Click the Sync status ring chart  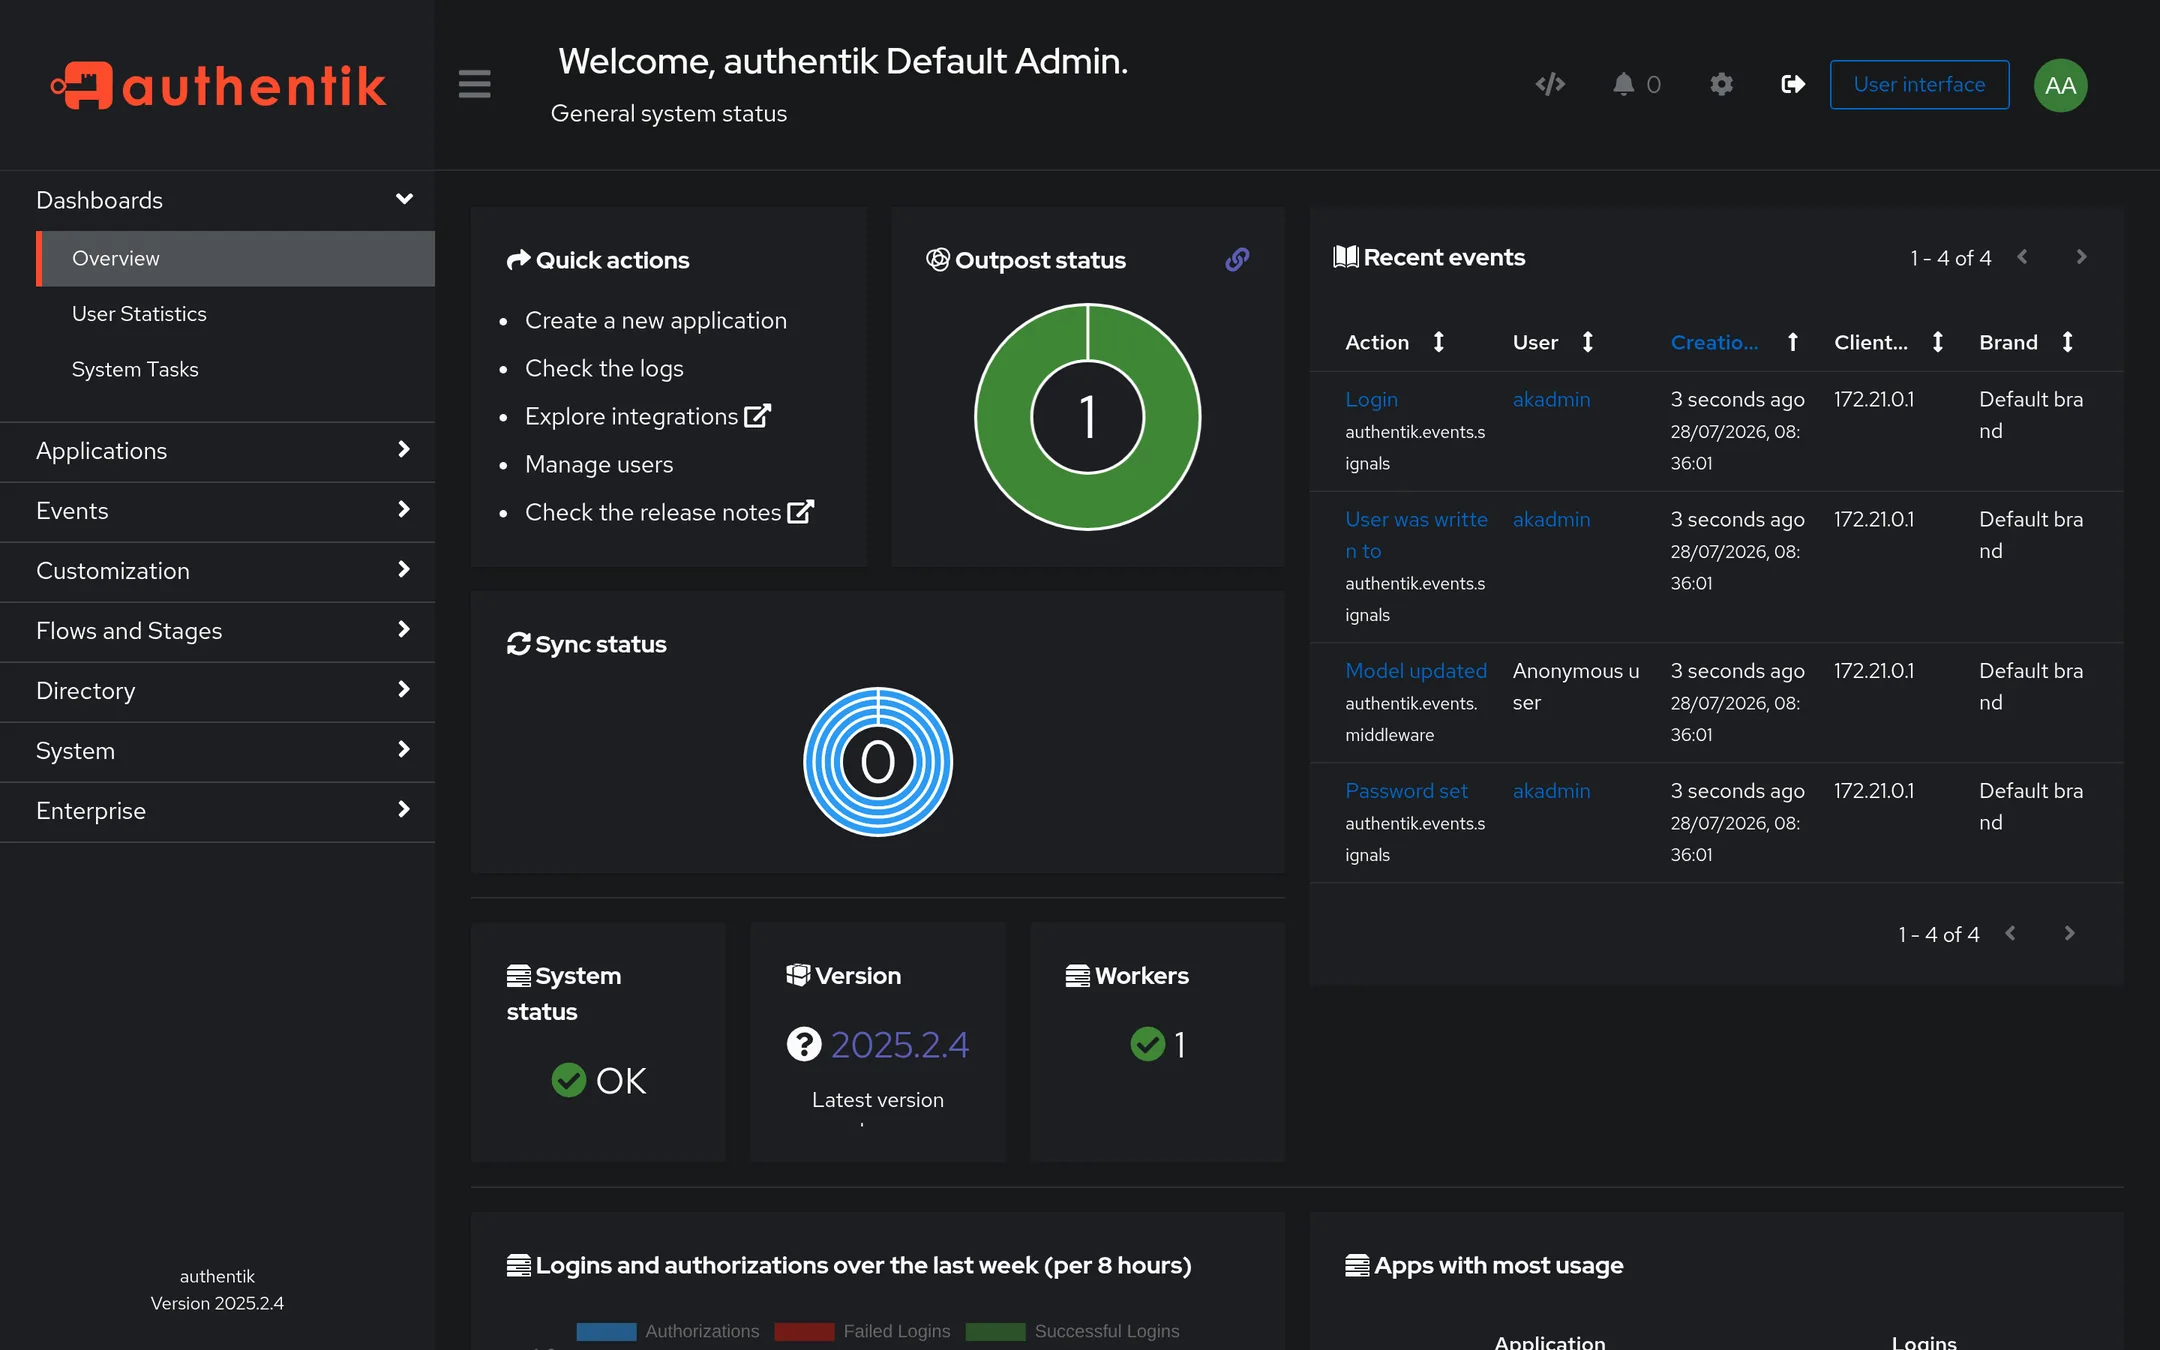877,762
